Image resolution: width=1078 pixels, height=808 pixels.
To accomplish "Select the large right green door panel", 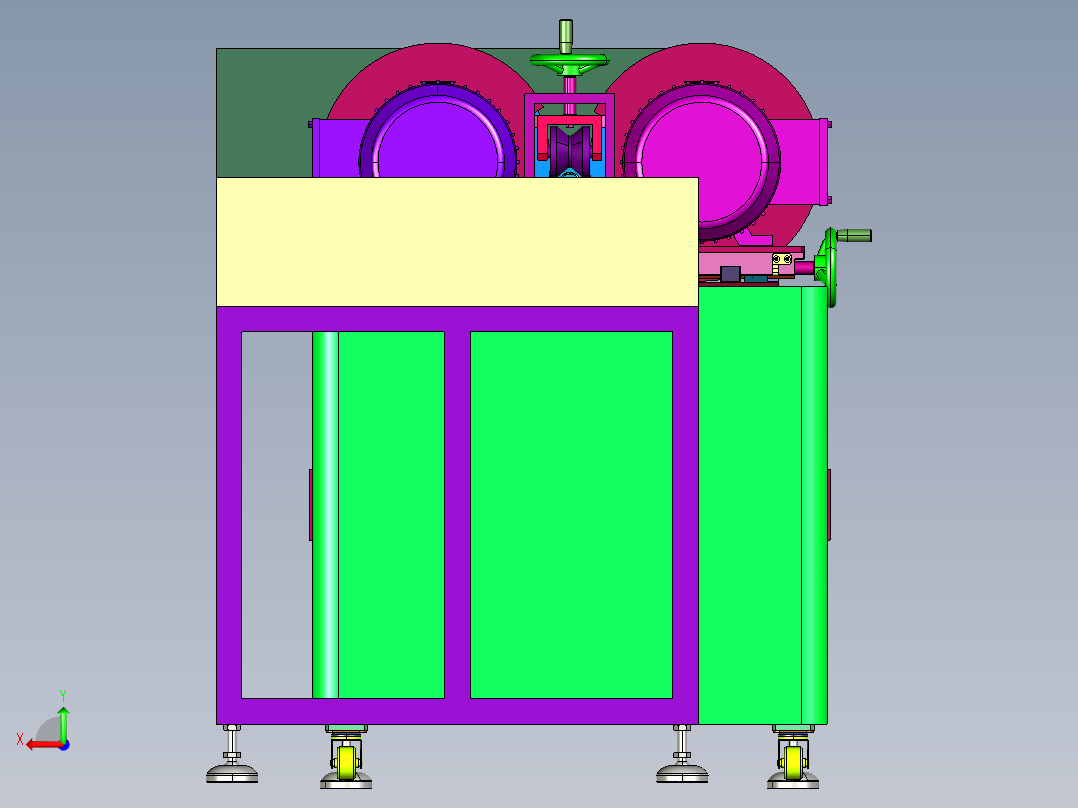I will pyautogui.click(x=571, y=515).
